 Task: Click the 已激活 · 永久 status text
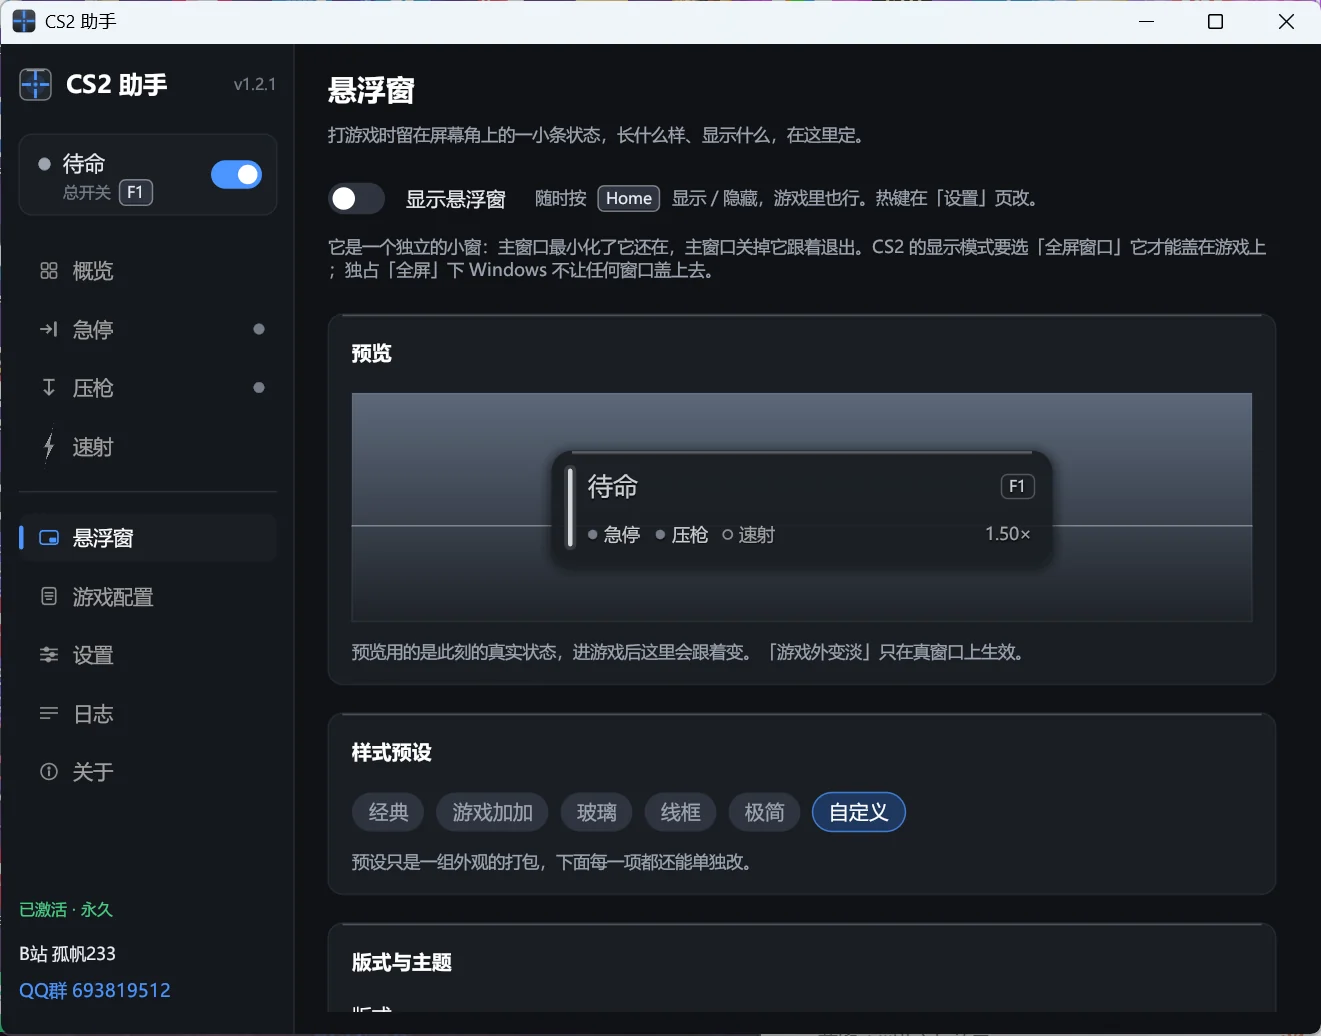pos(66,909)
